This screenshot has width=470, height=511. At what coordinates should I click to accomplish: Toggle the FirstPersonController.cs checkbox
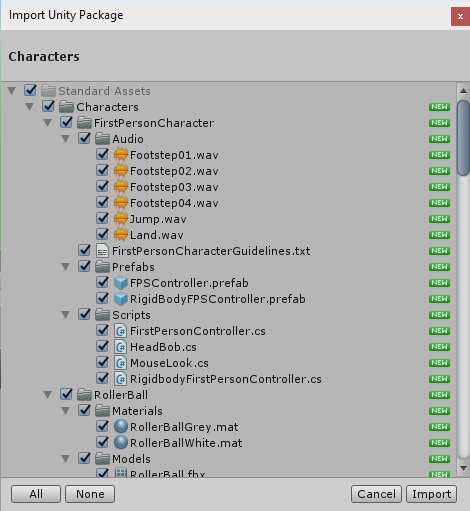pos(102,330)
